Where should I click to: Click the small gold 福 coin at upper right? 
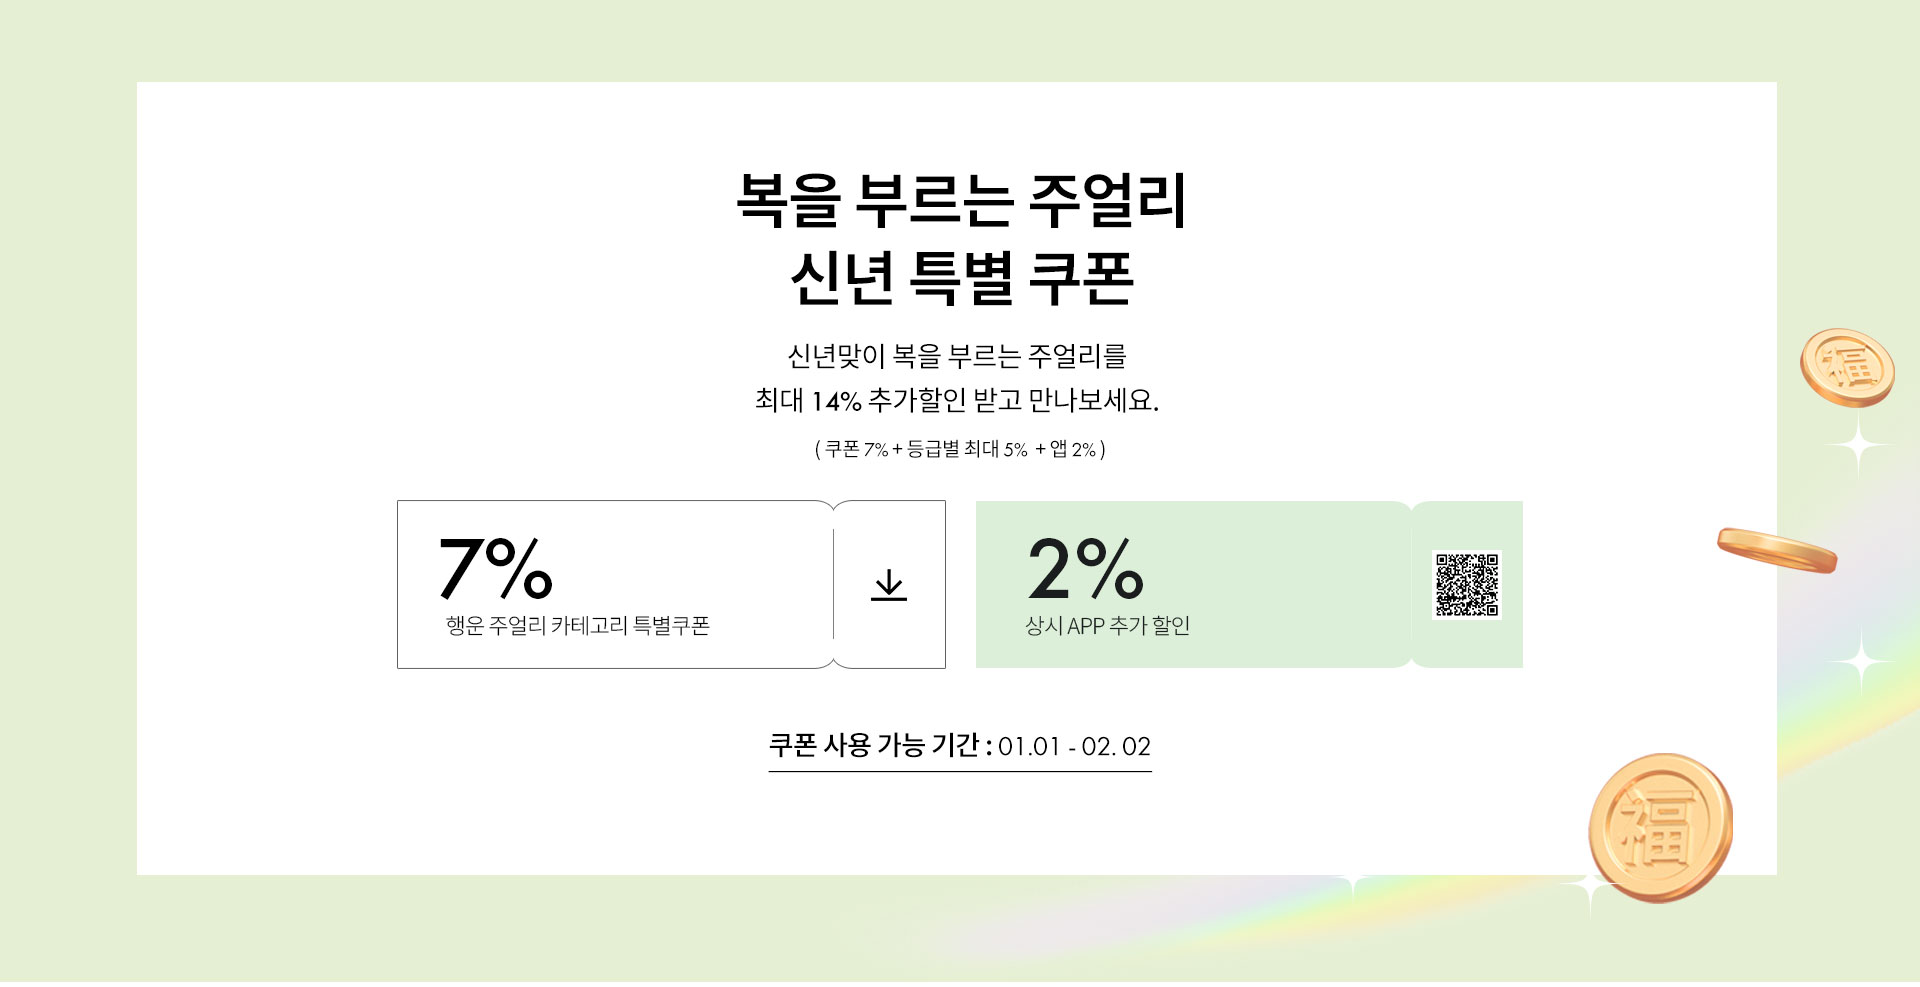click(x=1847, y=367)
